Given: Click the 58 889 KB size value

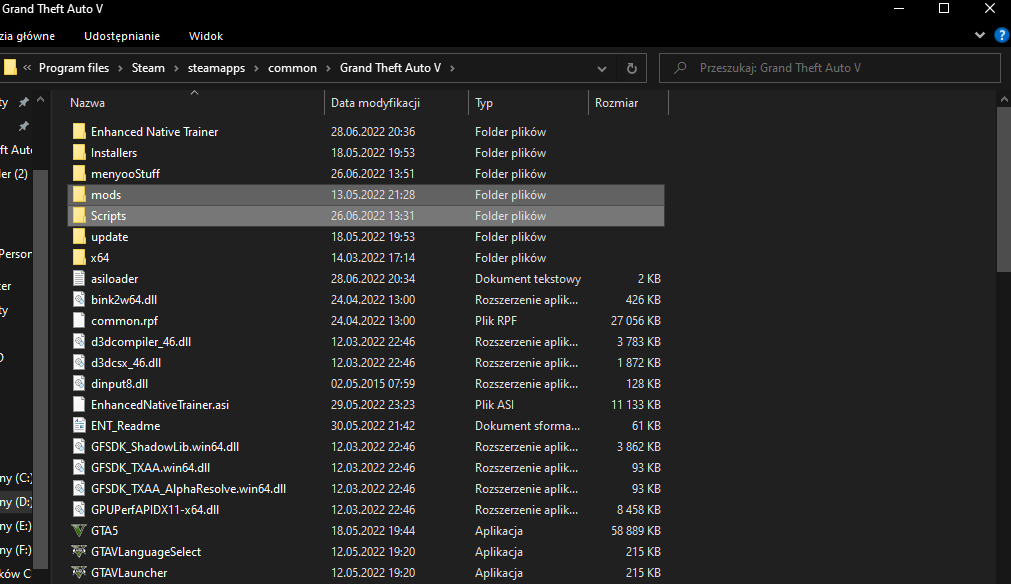Looking at the screenshot, I should [636, 530].
